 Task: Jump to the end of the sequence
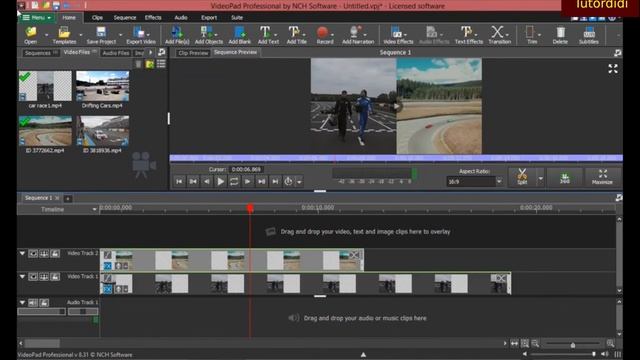276,181
